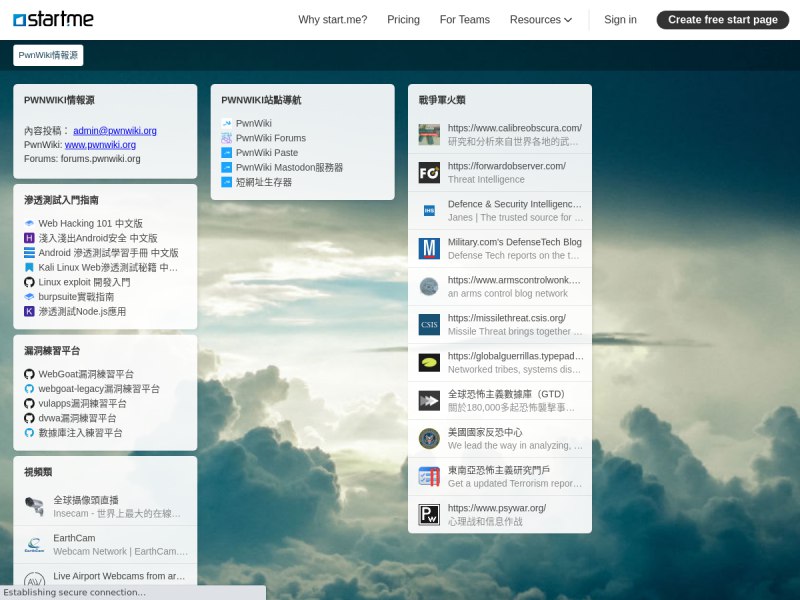
Task: Open PwnWiki Forums link text
Action: (x=271, y=138)
